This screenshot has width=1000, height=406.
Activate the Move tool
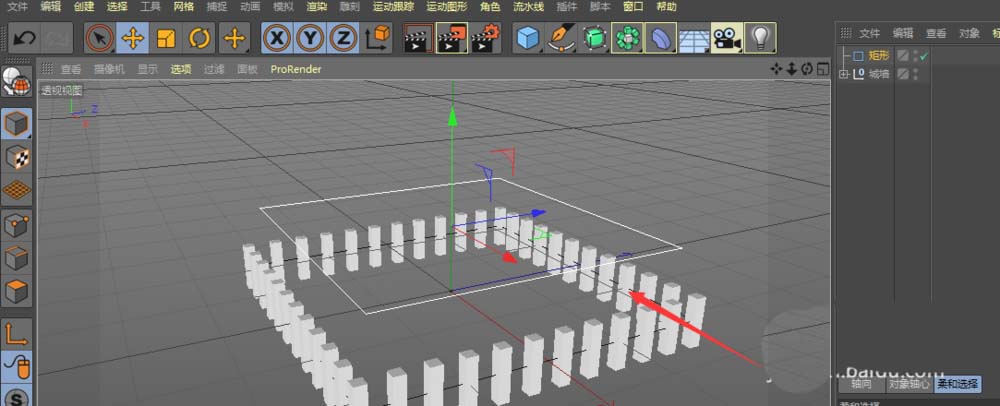tap(133, 39)
